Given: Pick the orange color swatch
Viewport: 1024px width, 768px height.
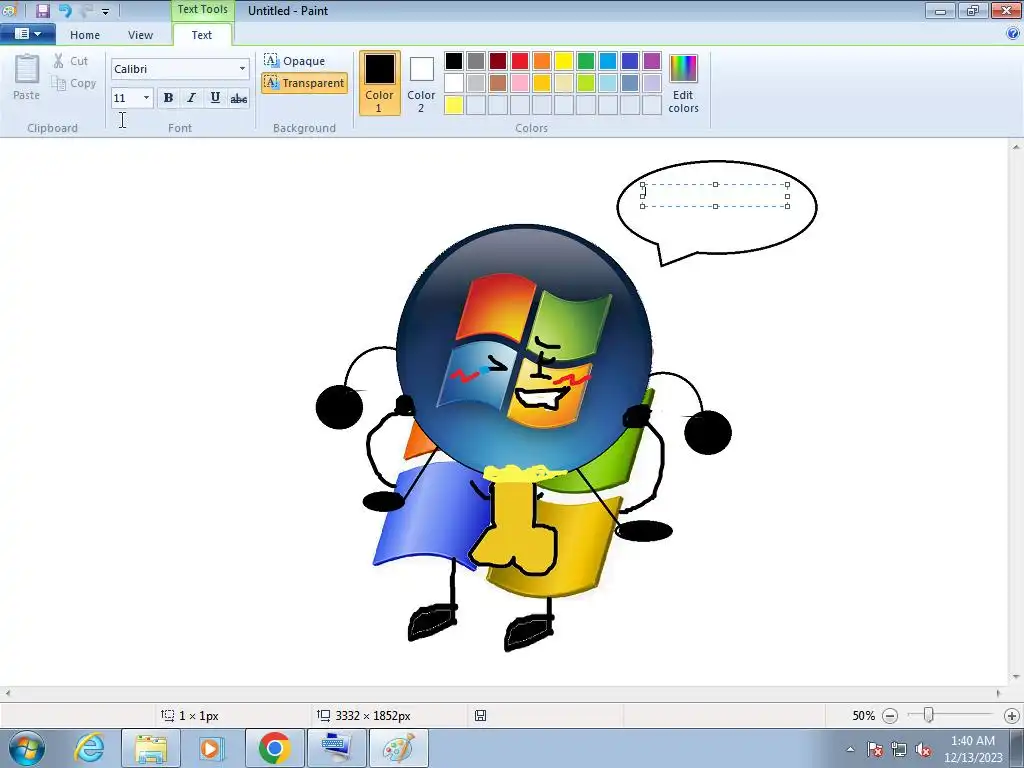Looking at the screenshot, I should pyautogui.click(x=542, y=61).
